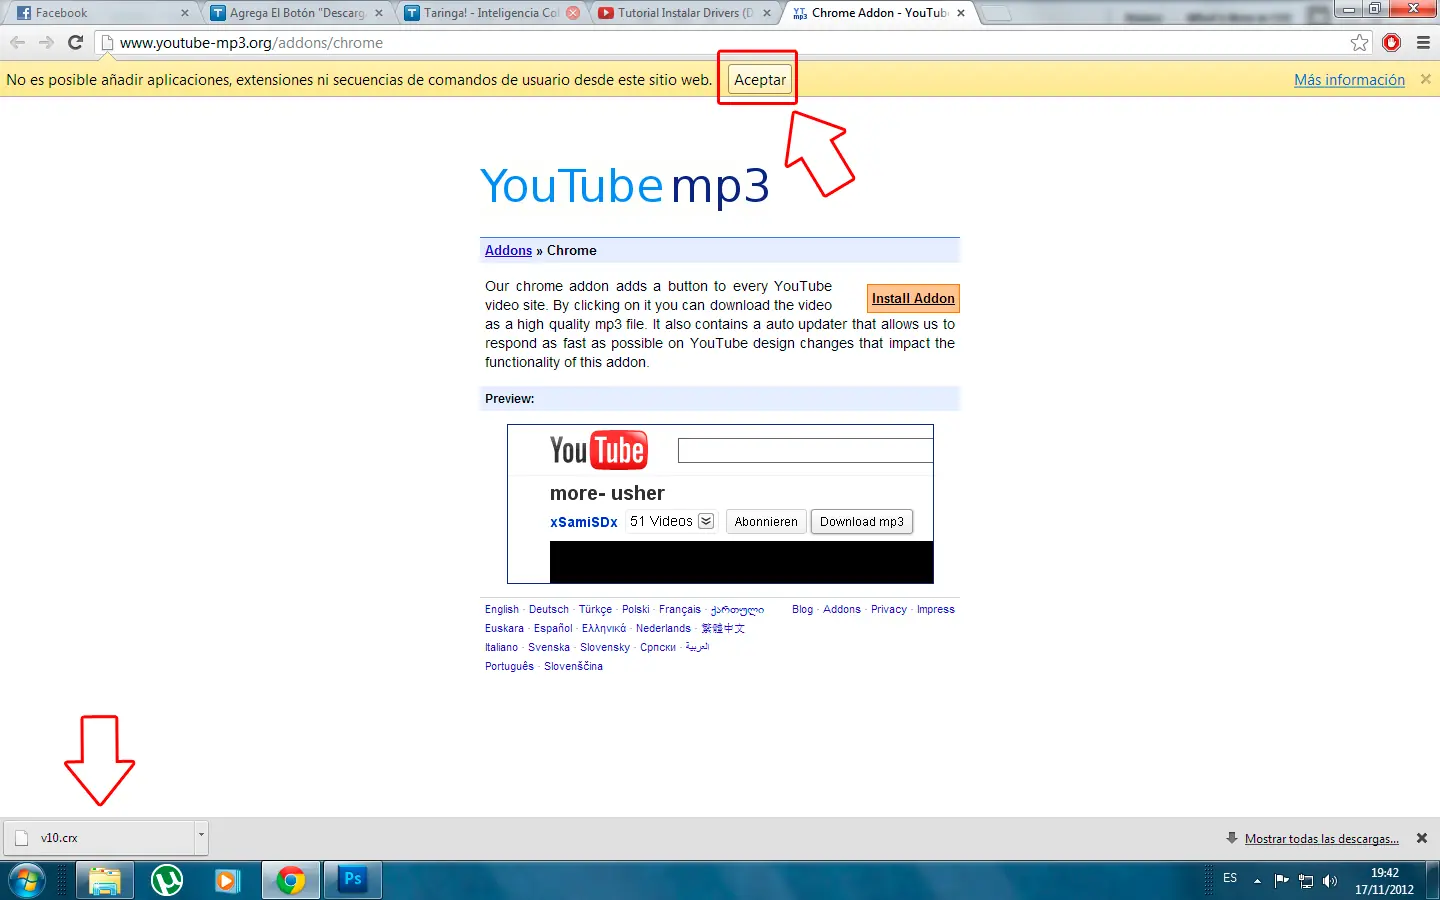Open a new tab button
Viewport: 1440px width, 900px height.
pos(996,14)
